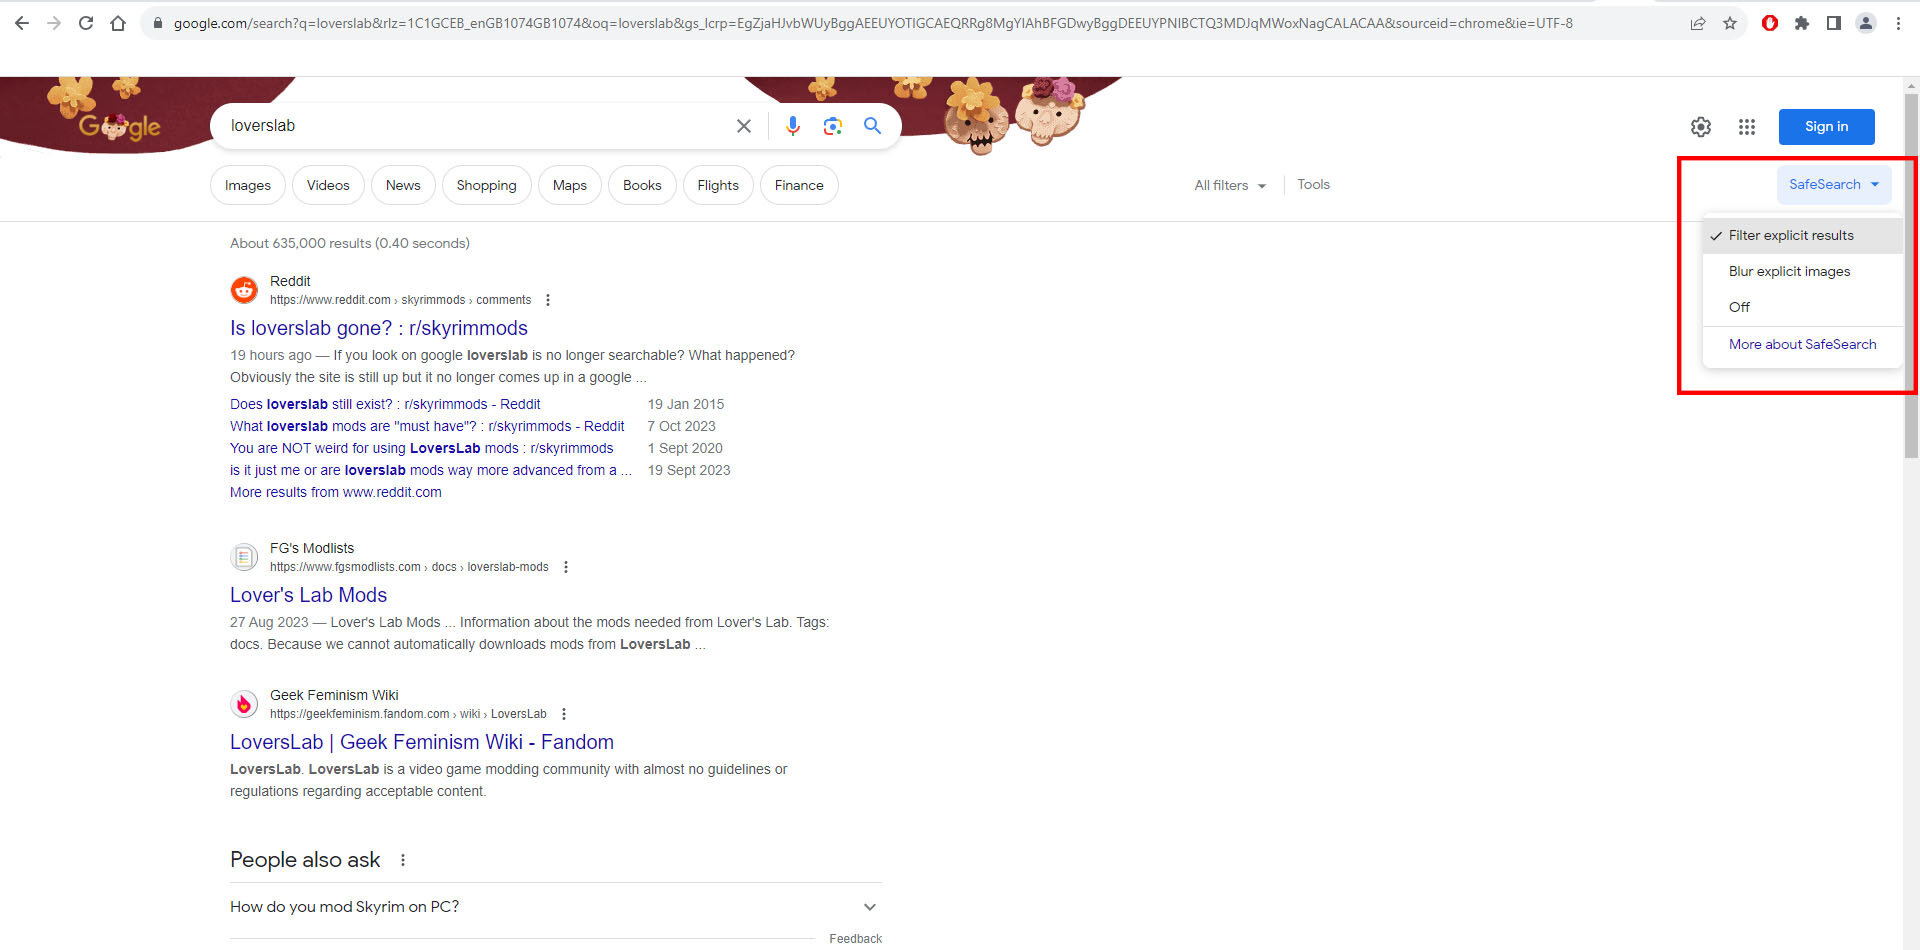Click the browser address bar URL
Viewport: 1920px width, 950px height.
pos(872,23)
